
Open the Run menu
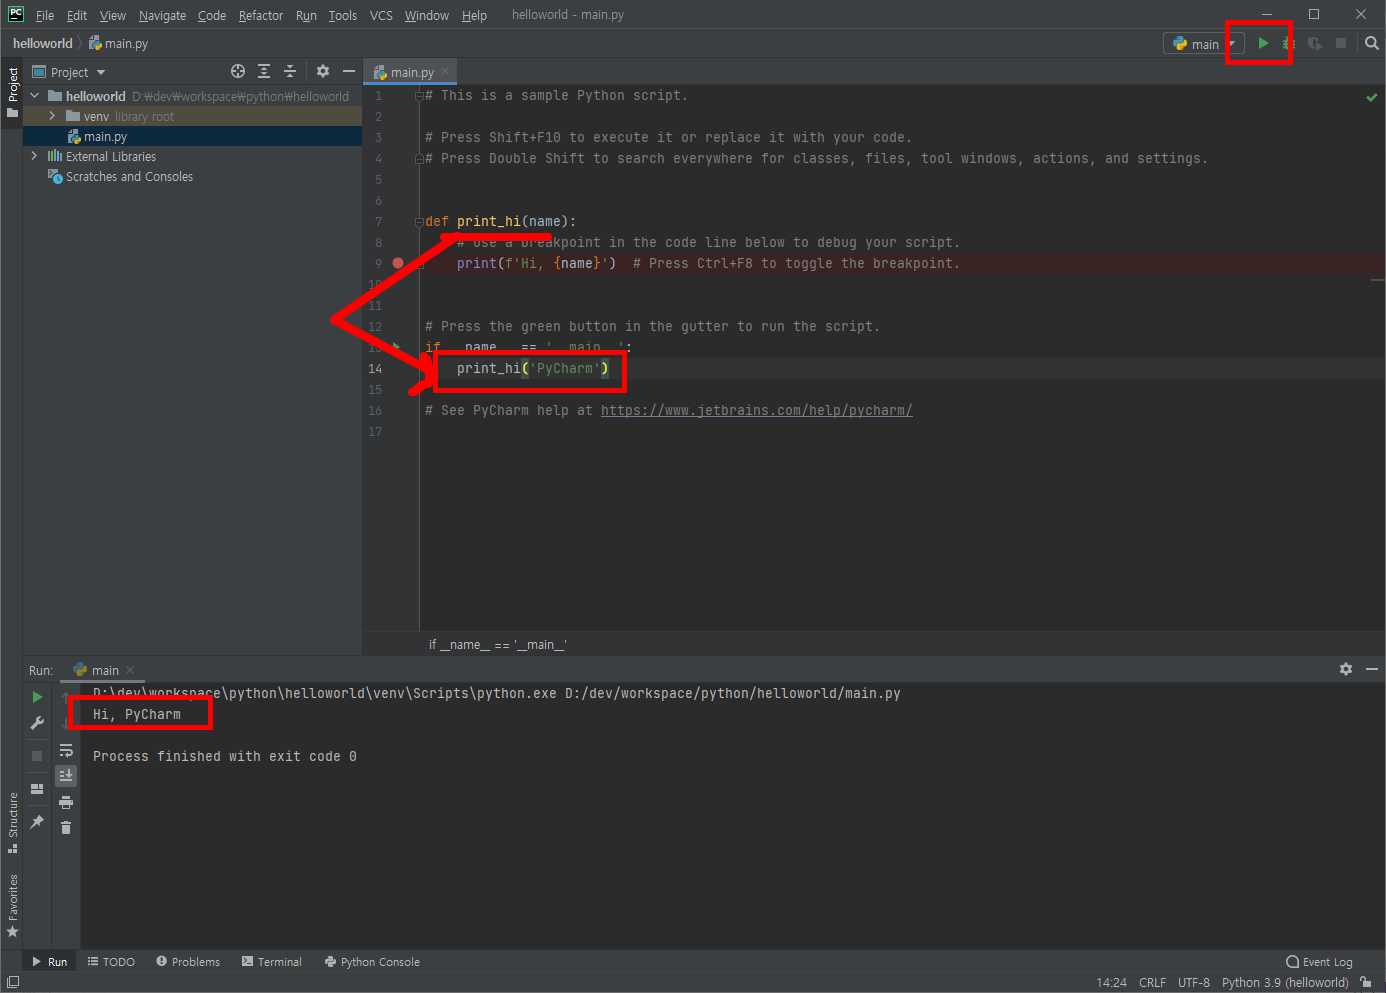(306, 15)
